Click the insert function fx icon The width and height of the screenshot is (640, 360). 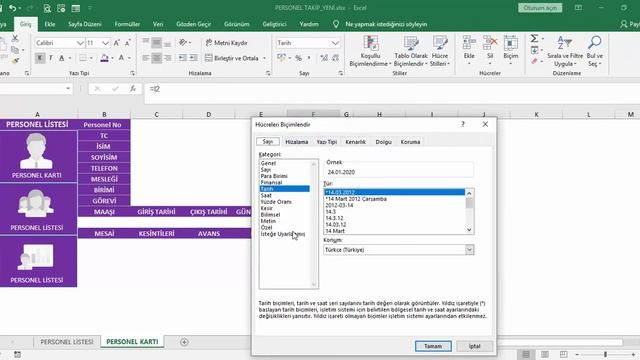point(133,89)
